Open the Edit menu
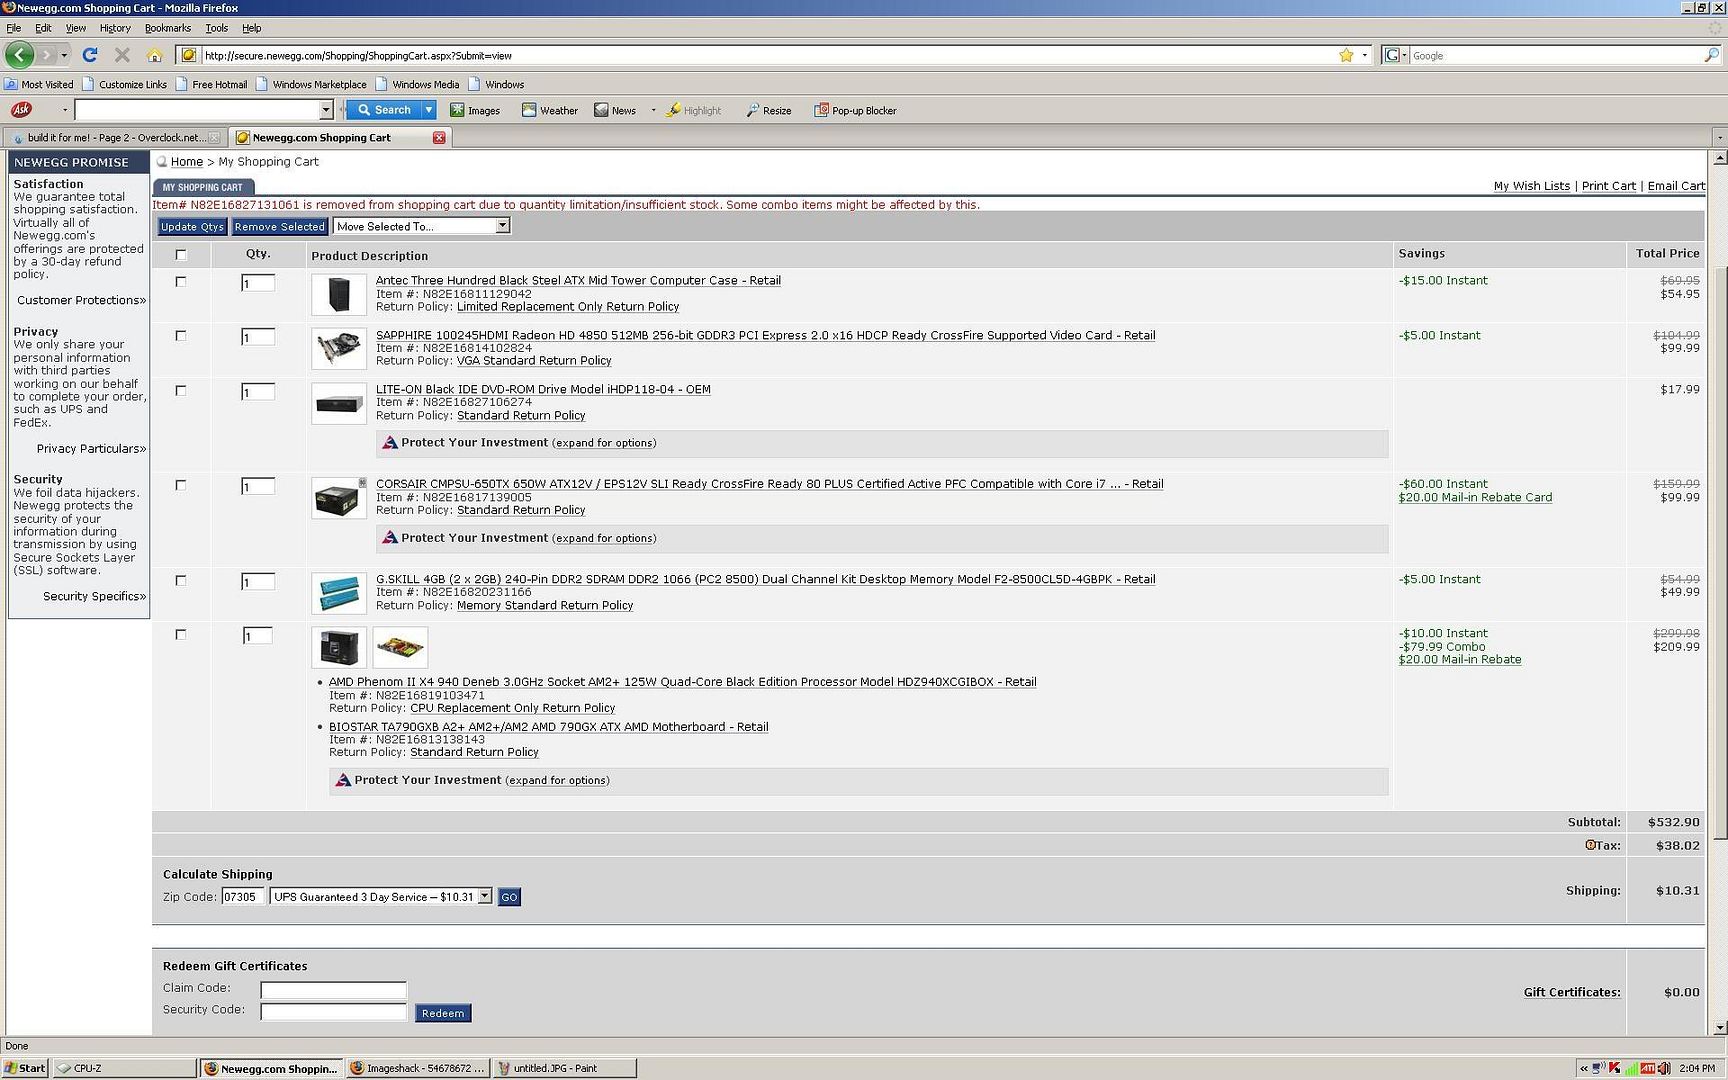This screenshot has width=1728, height=1080. point(43,28)
